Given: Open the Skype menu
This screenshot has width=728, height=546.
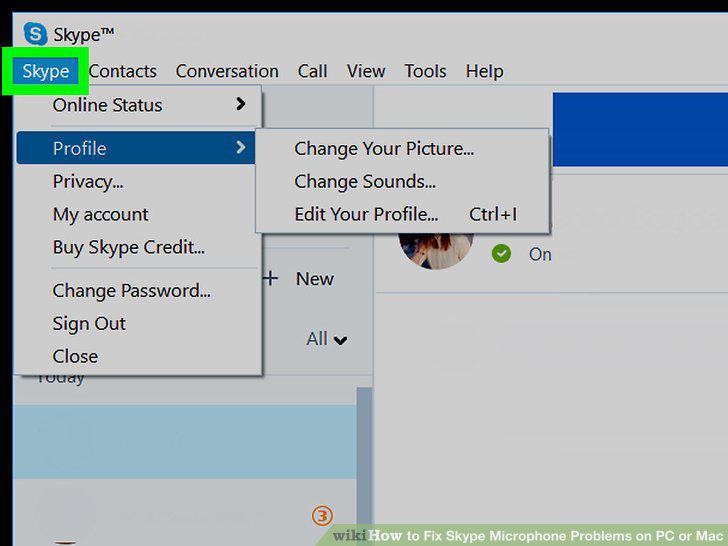Looking at the screenshot, I should pyautogui.click(x=46, y=71).
